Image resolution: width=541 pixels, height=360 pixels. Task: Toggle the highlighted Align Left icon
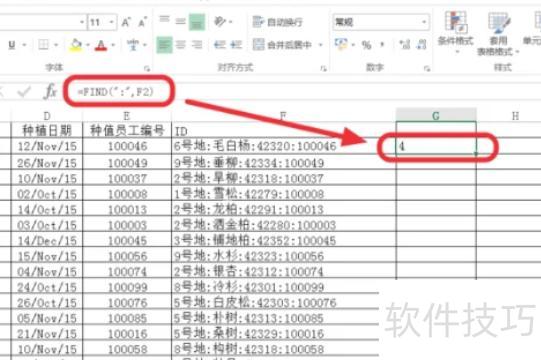coord(164,45)
